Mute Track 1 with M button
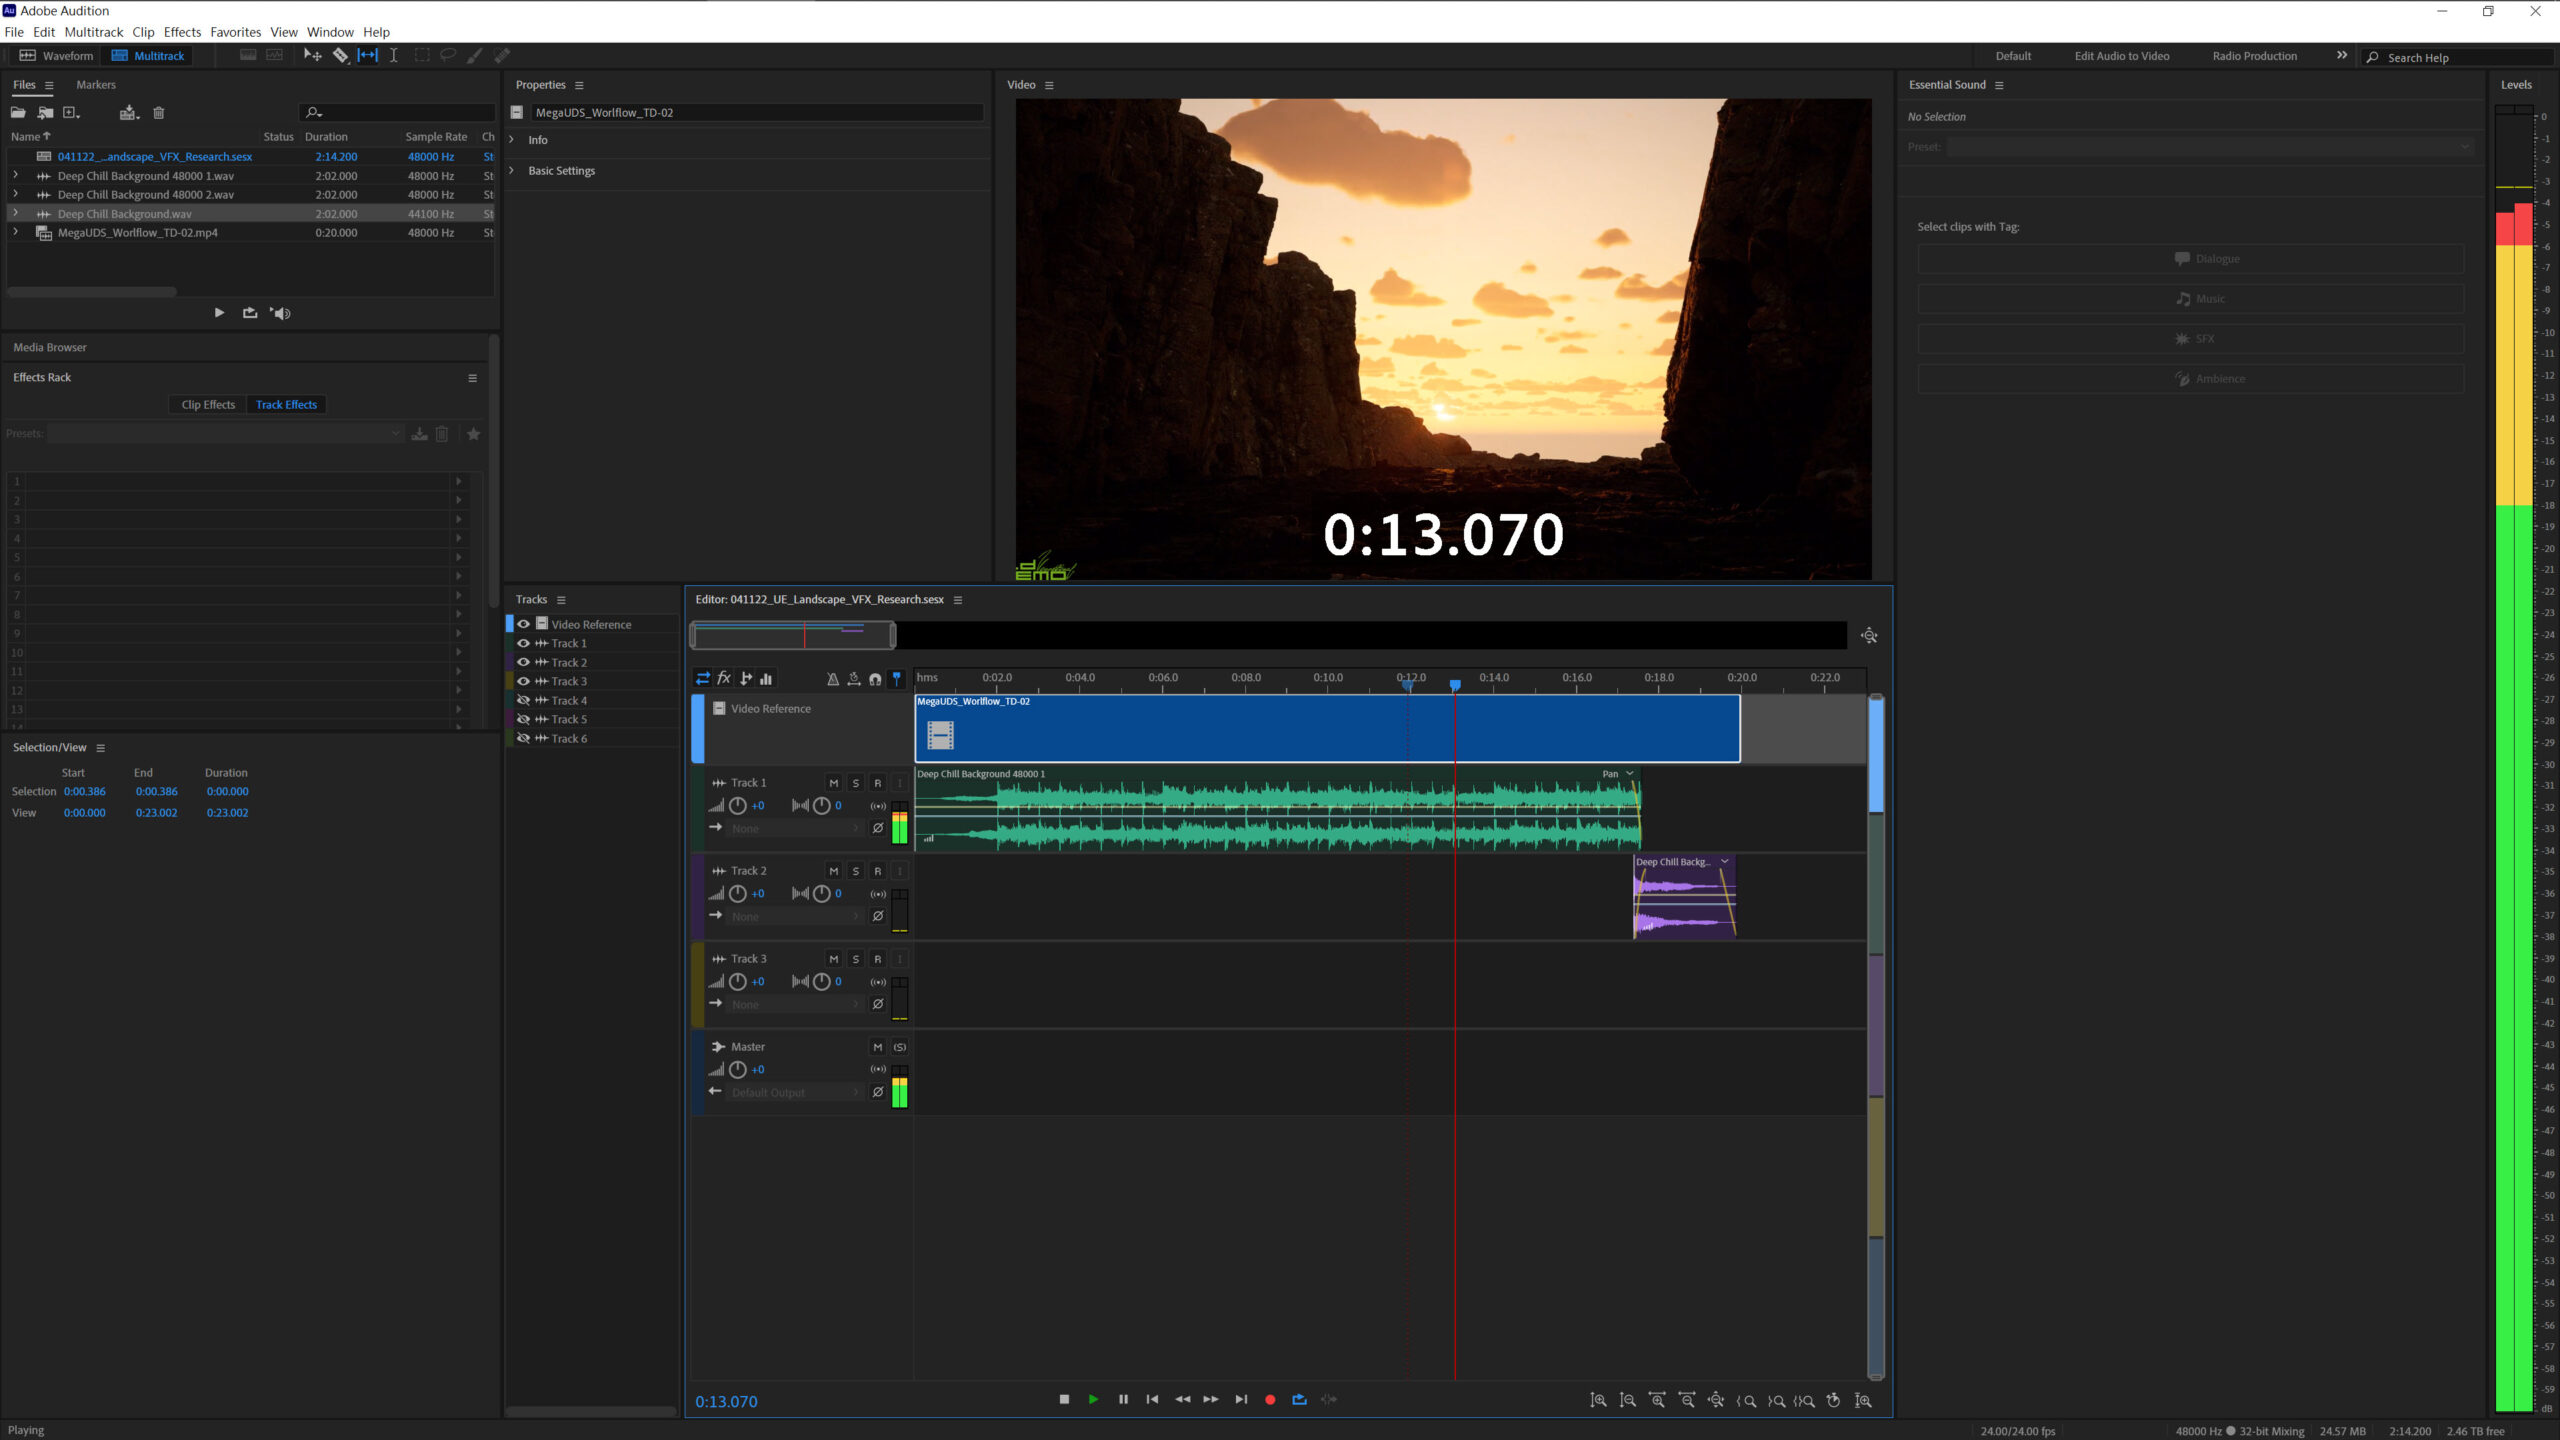 tap(833, 783)
